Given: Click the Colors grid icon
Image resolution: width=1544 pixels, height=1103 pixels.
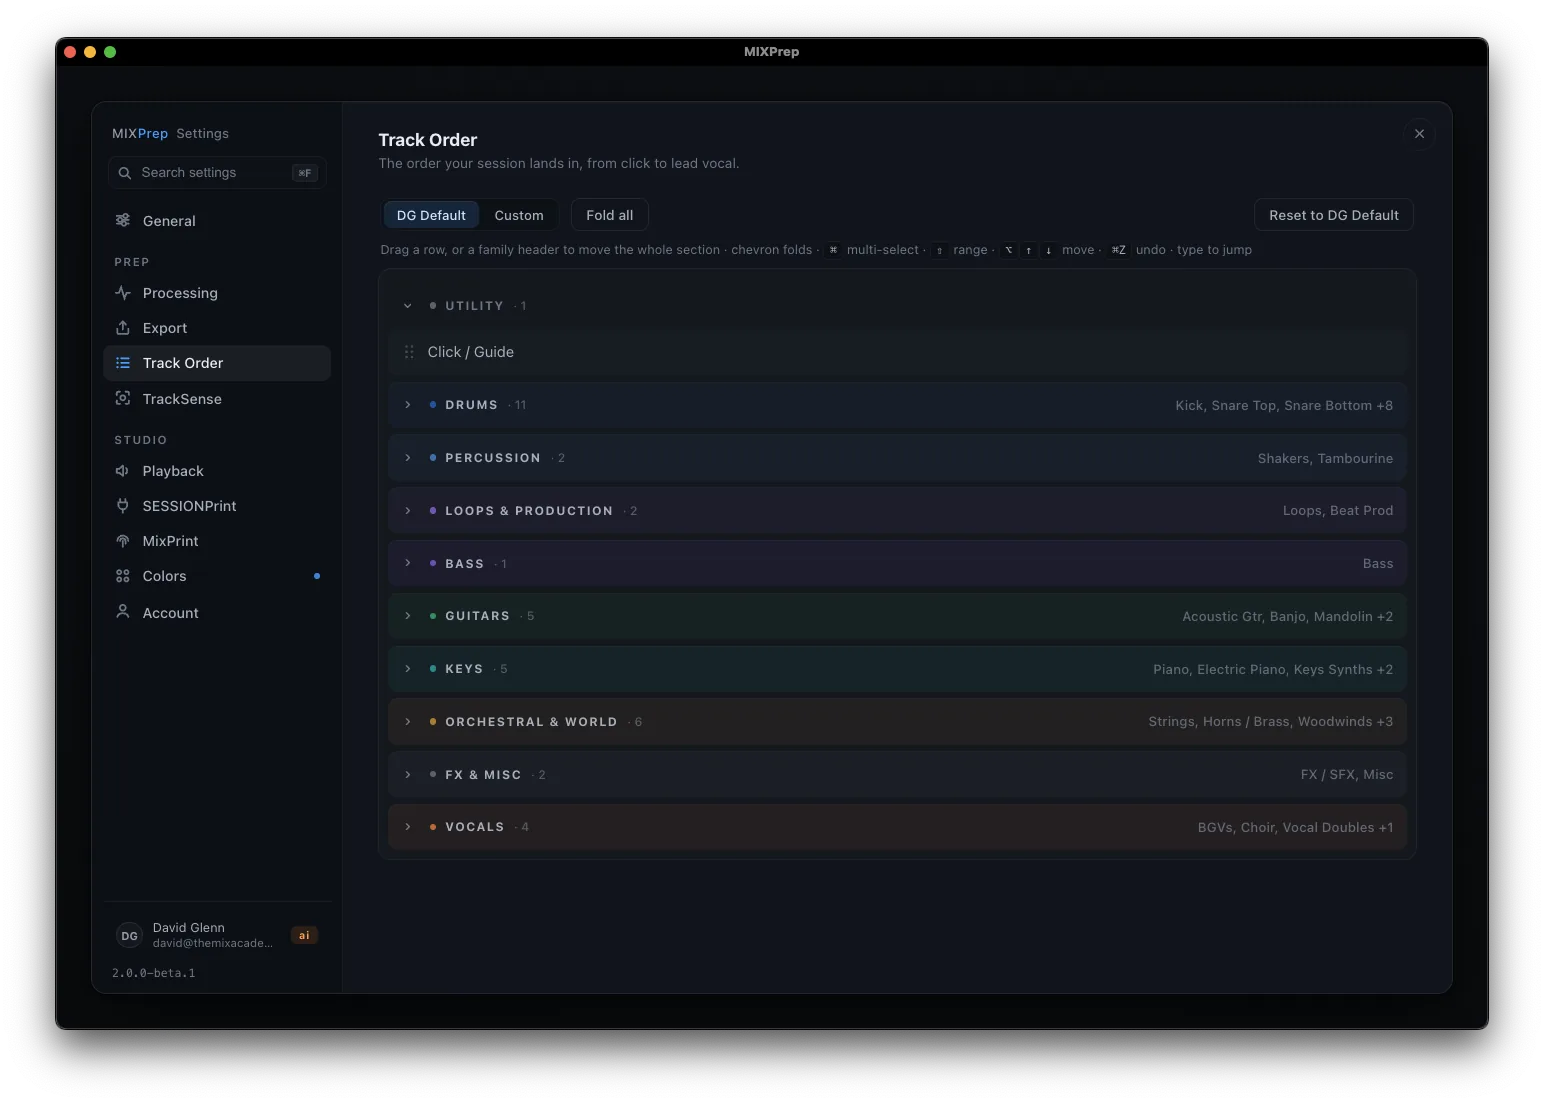Looking at the screenshot, I should coord(123,576).
